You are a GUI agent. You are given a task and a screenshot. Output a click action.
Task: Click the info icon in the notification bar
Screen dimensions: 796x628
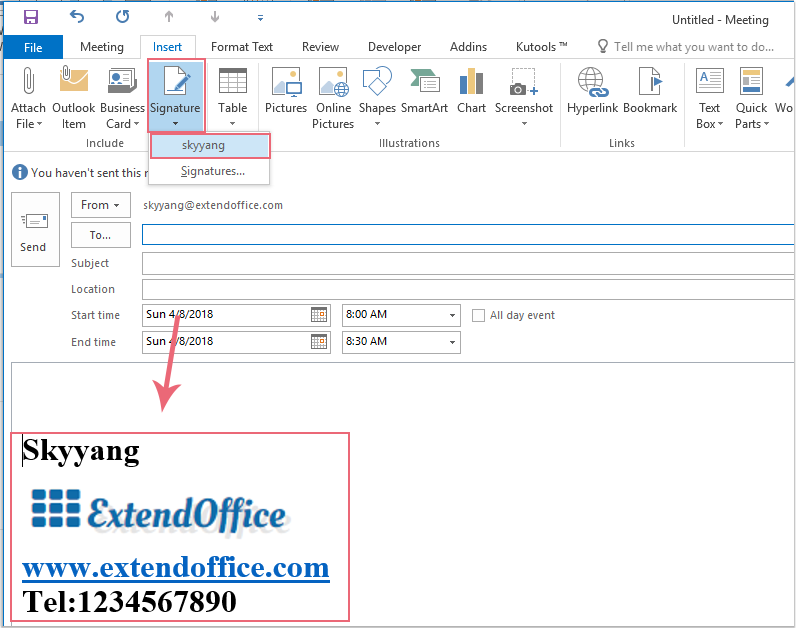pos(20,172)
